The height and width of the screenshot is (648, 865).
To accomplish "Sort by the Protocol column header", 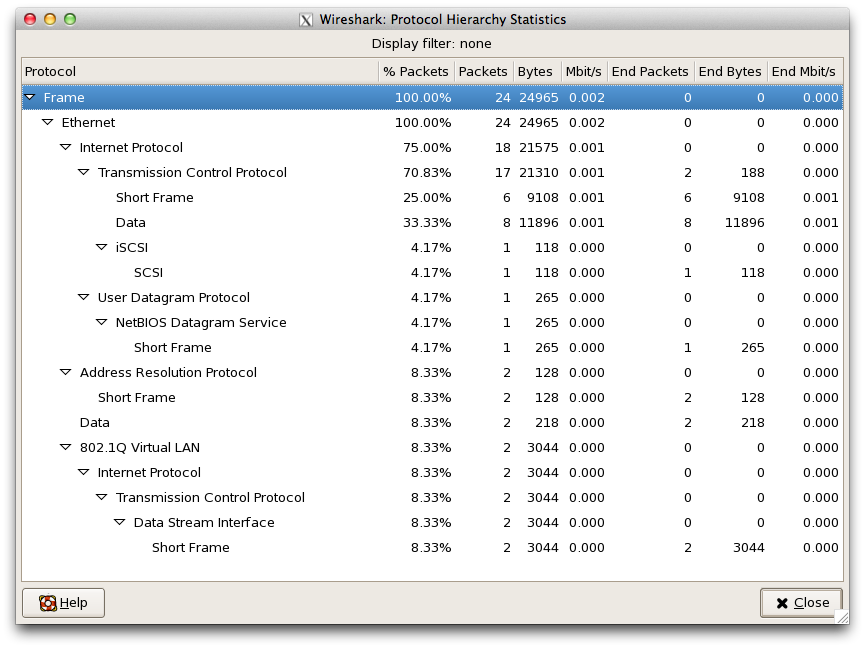I will point(200,72).
